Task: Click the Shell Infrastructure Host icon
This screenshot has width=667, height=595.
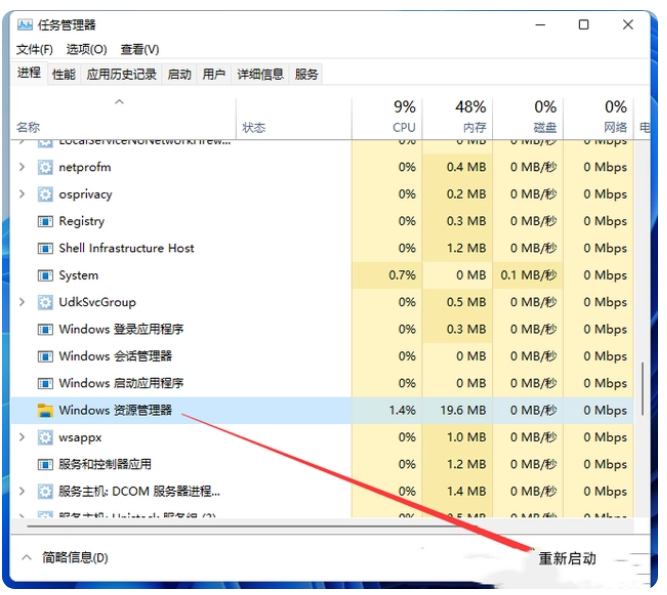Action: tap(45, 248)
